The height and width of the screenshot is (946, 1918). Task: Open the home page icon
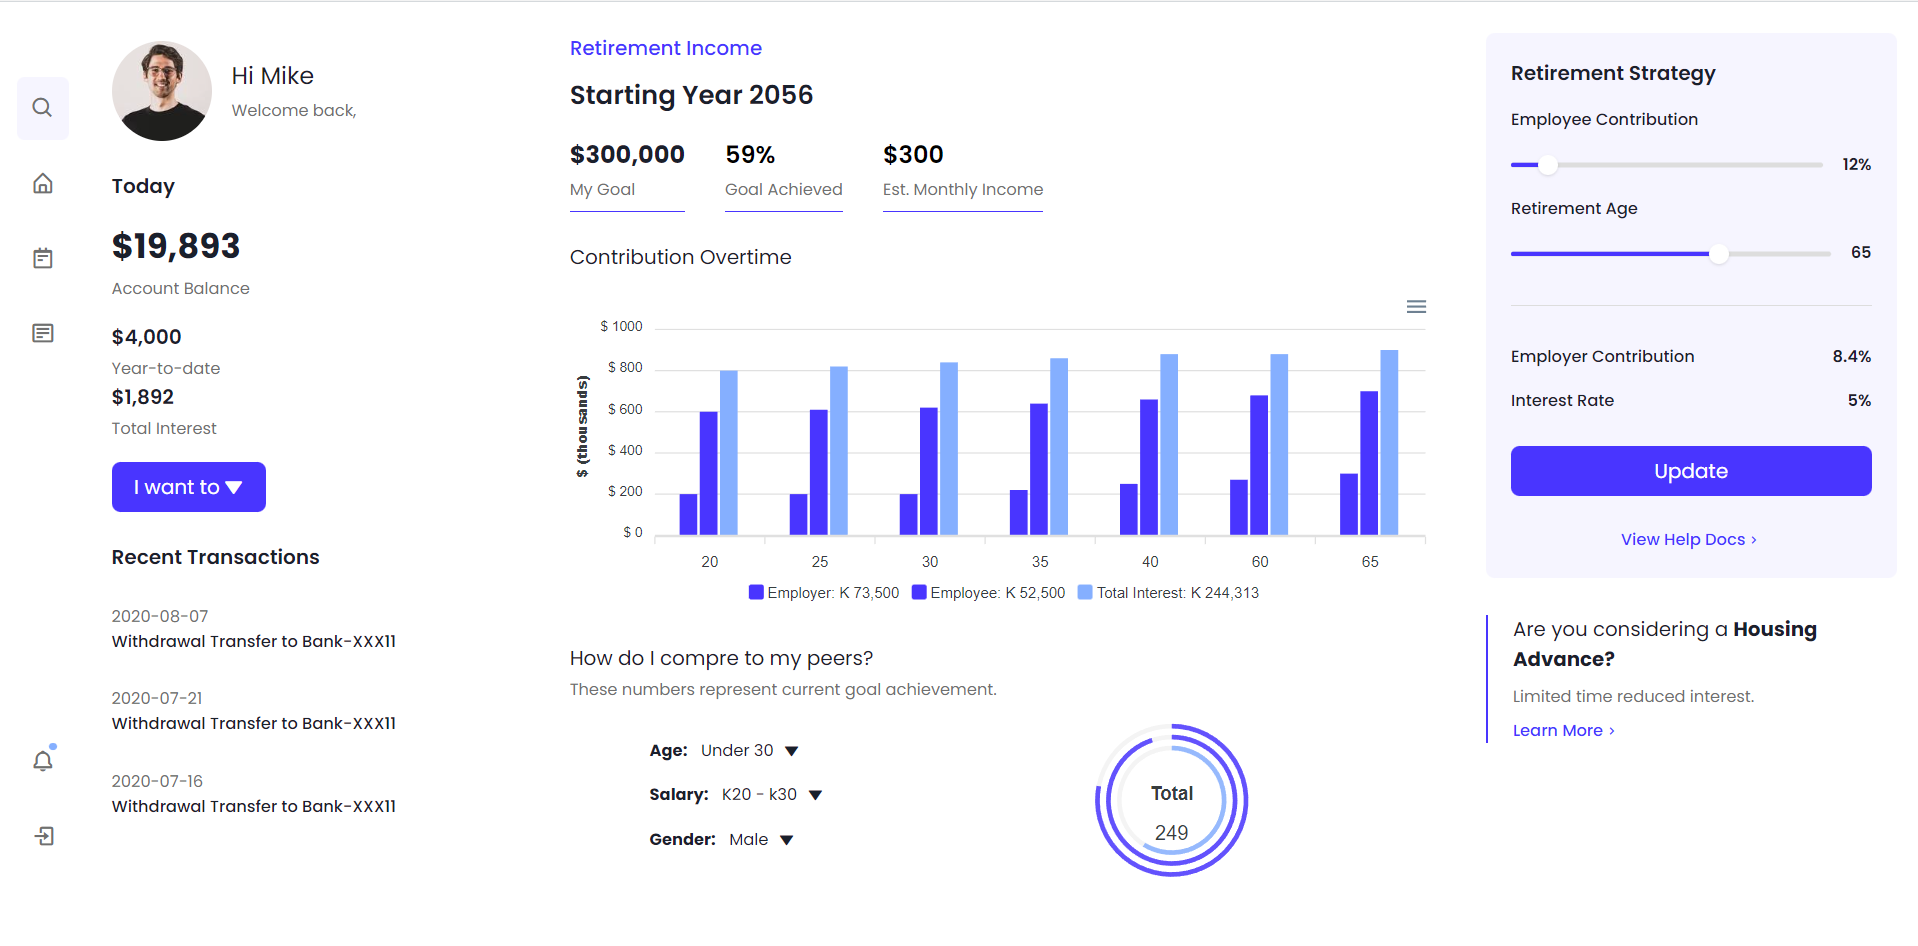(x=42, y=184)
